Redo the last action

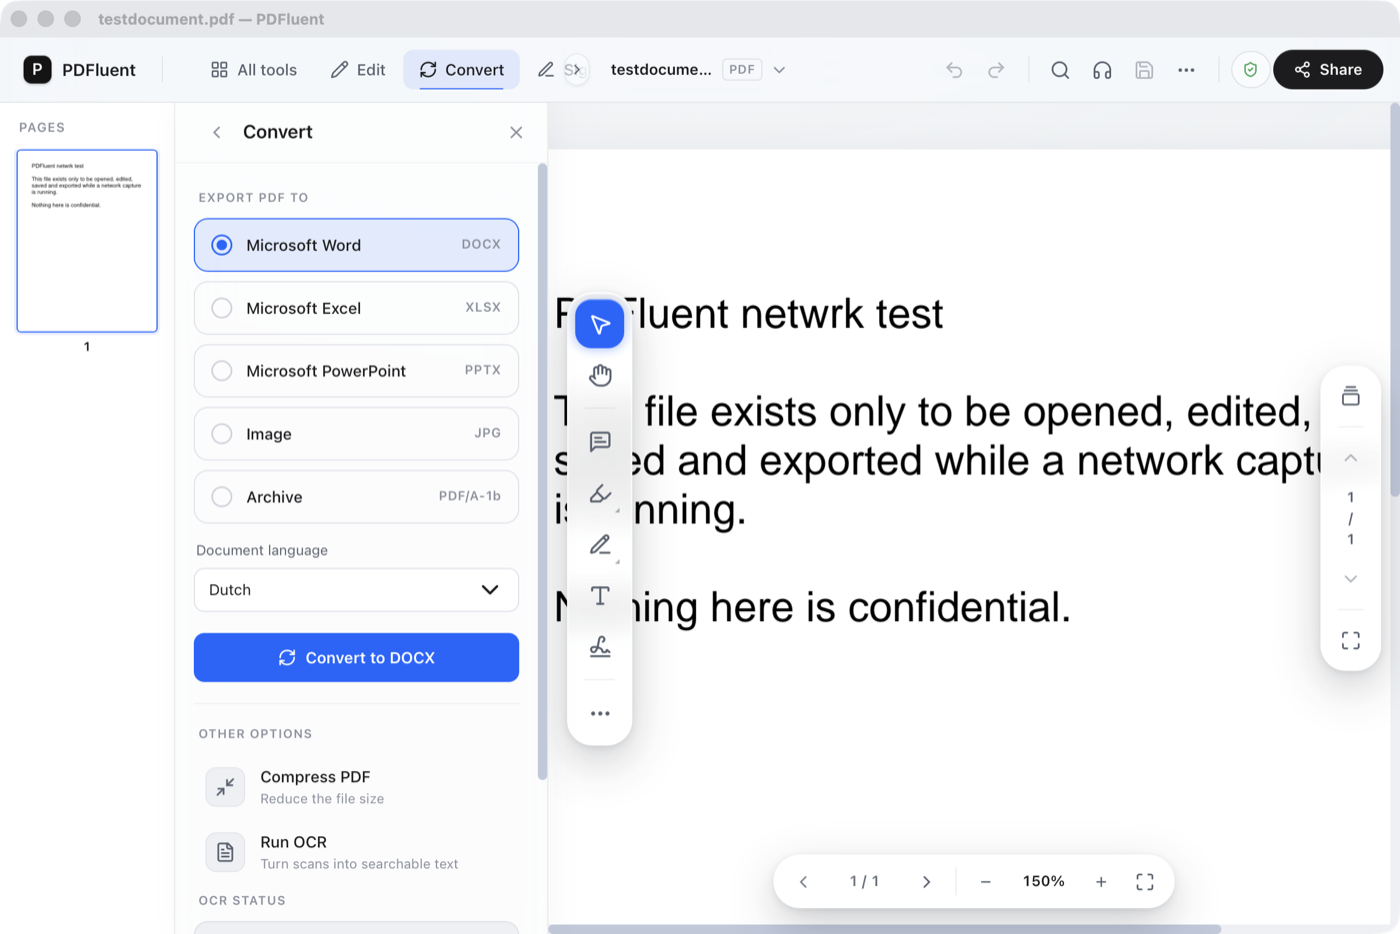[996, 70]
